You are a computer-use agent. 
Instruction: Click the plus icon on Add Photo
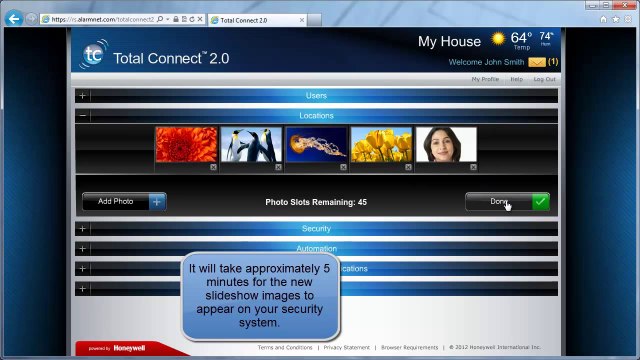[x=157, y=202]
